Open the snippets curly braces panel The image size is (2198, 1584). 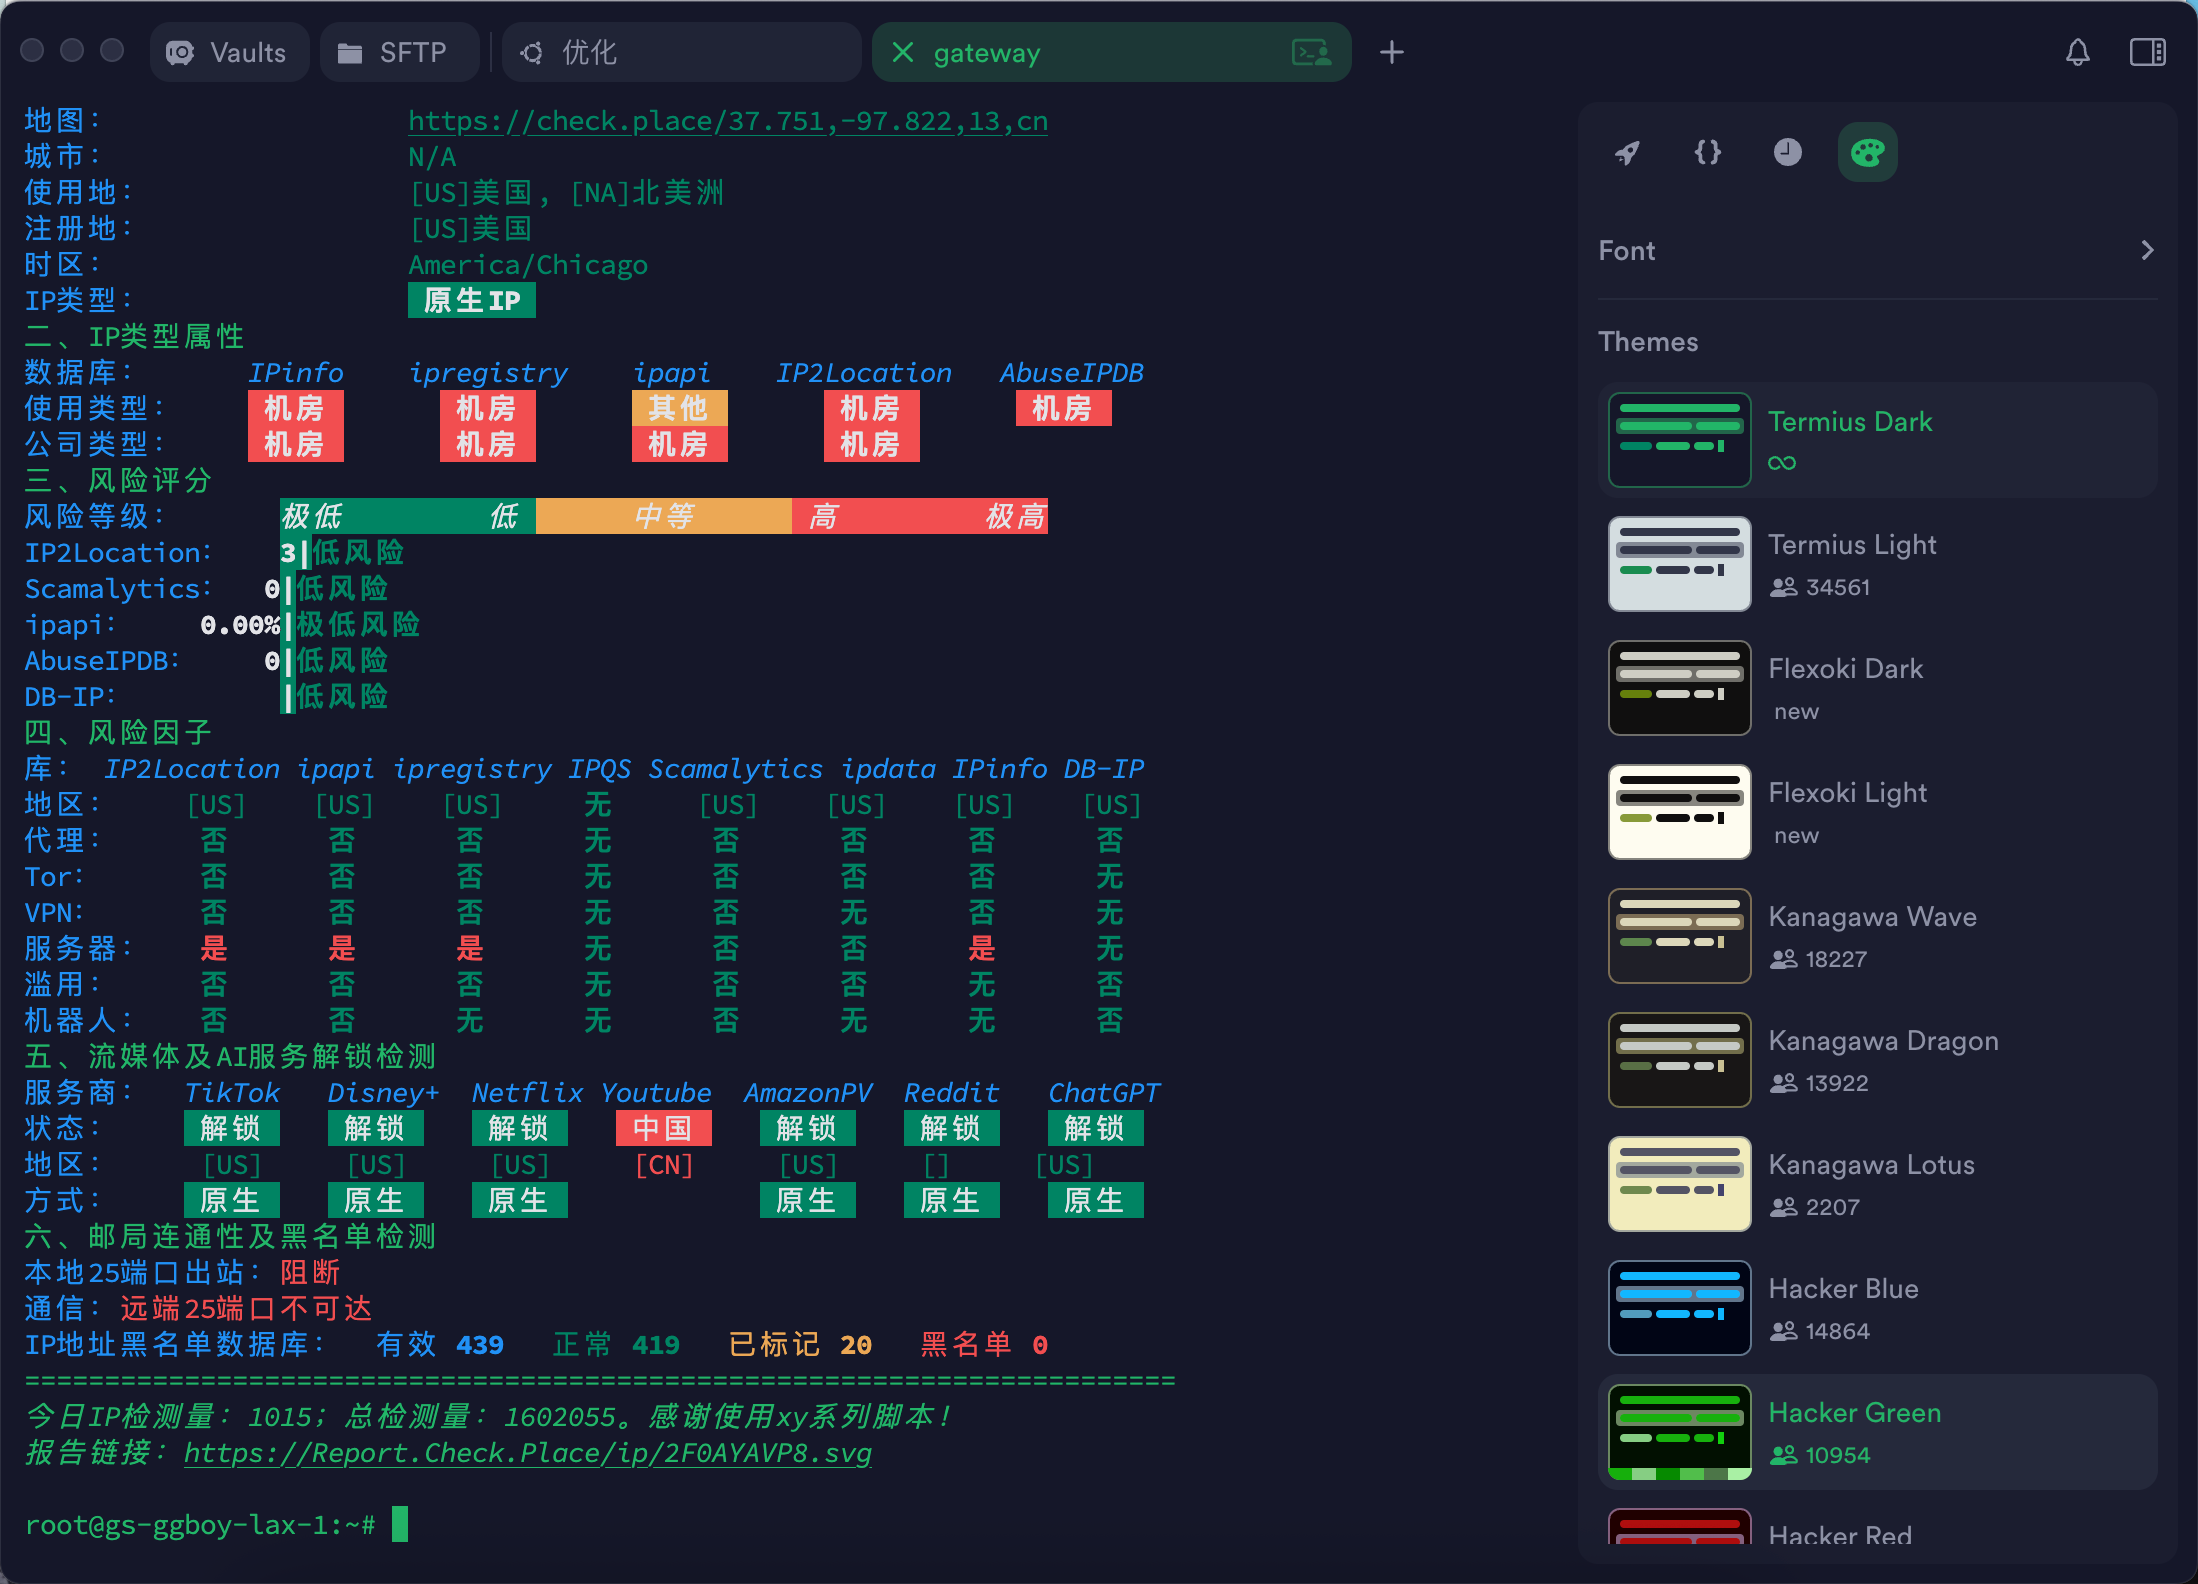coord(1707,152)
